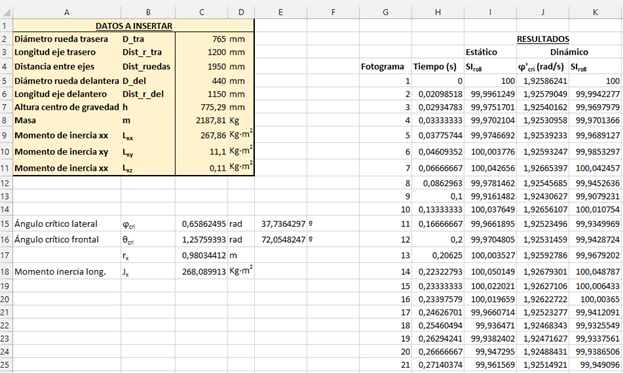Select Fotograma number 21 cell
The image size is (623, 373).
385,364
